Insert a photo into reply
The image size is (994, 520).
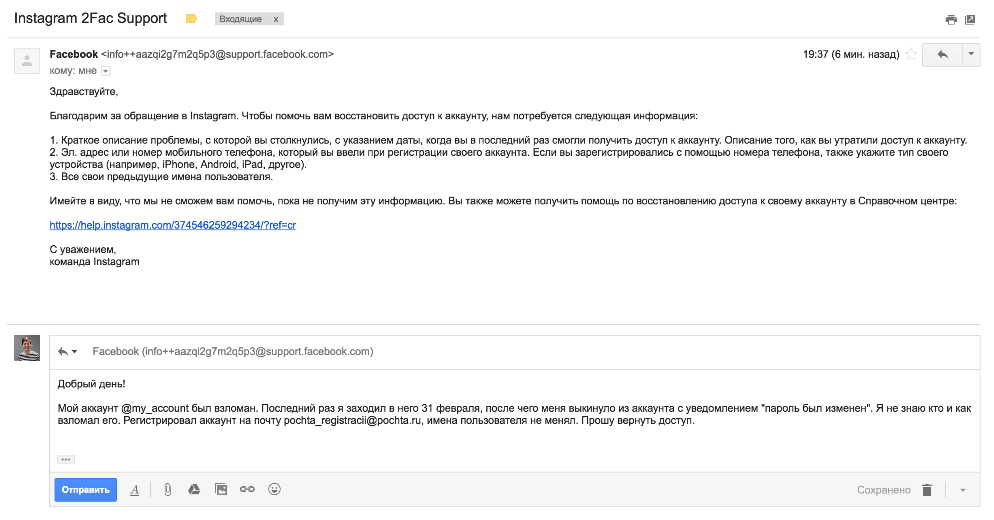point(221,489)
